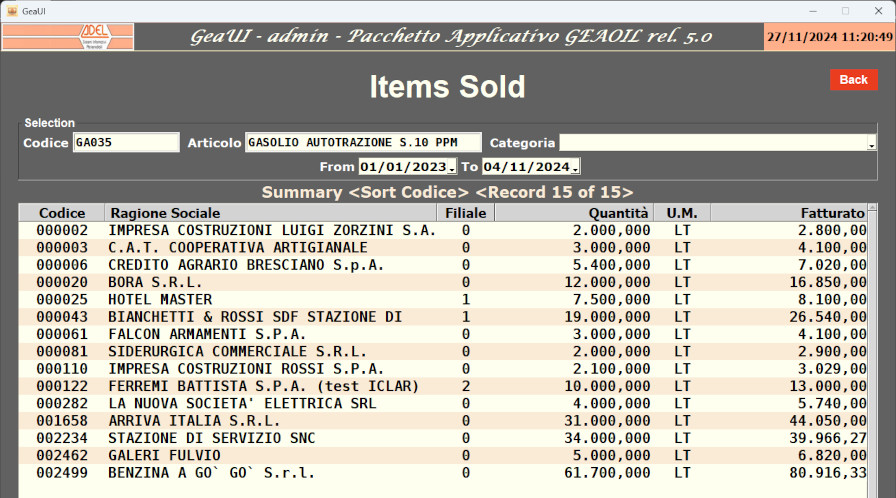896x498 pixels.
Task: Select row ARRIVA ITALIA S.R.L.
Action: (443, 421)
